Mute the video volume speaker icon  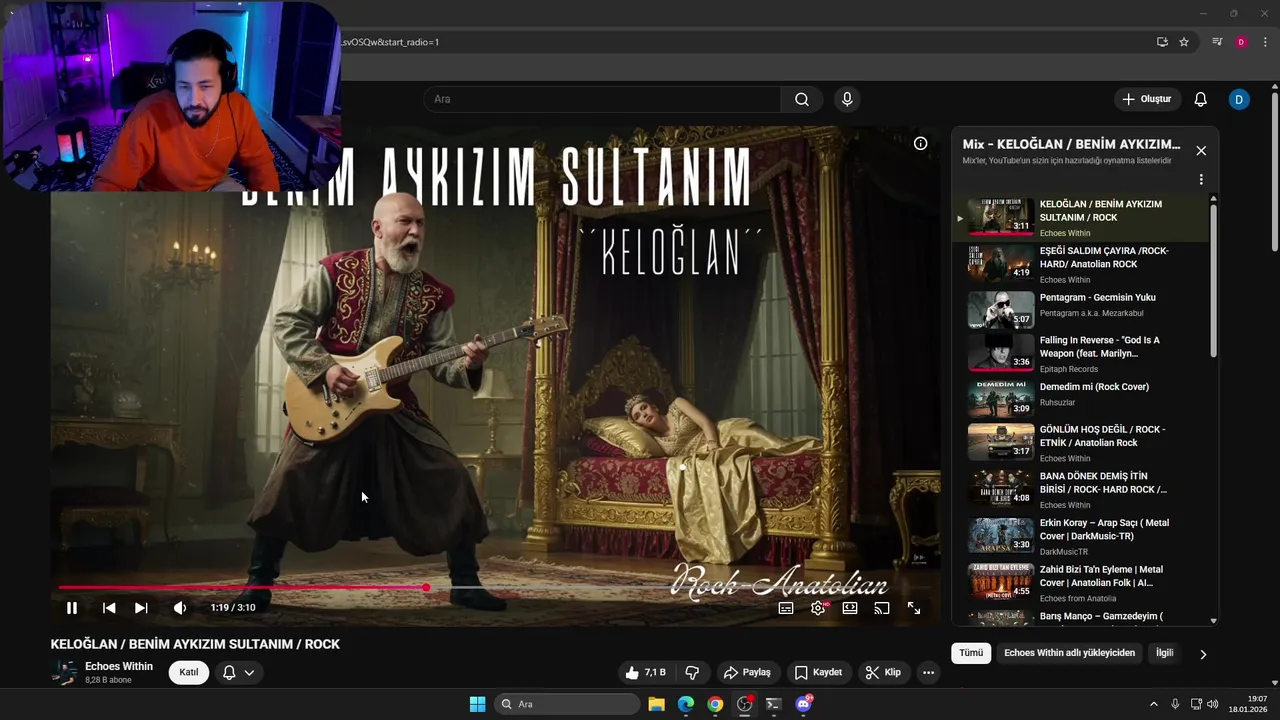point(180,607)
